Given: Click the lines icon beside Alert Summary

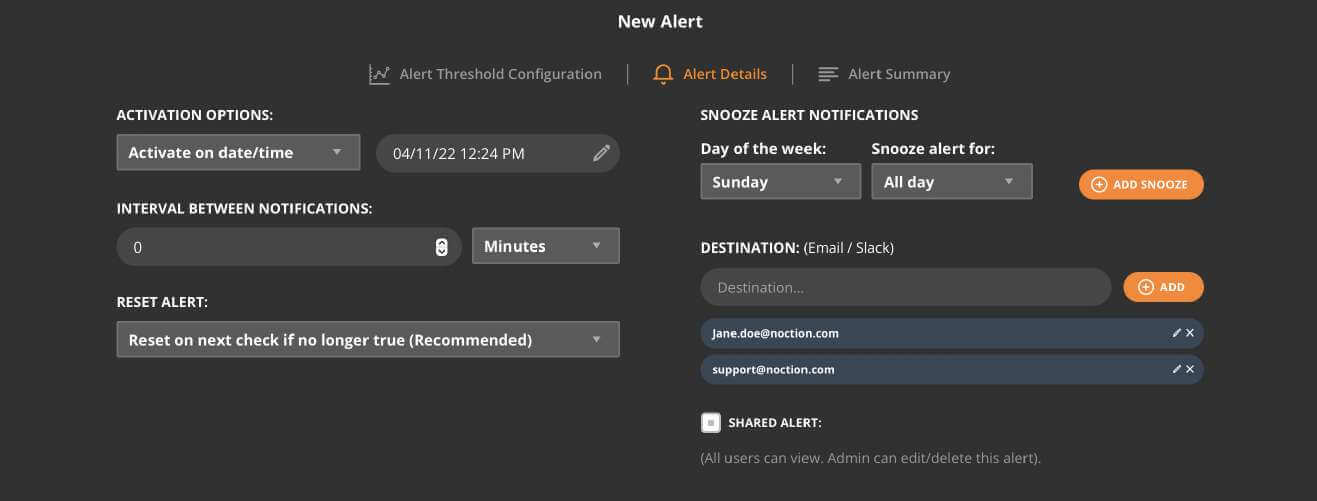Looking at the screenshot, I should pyautogui.click(x=828, y=74).
